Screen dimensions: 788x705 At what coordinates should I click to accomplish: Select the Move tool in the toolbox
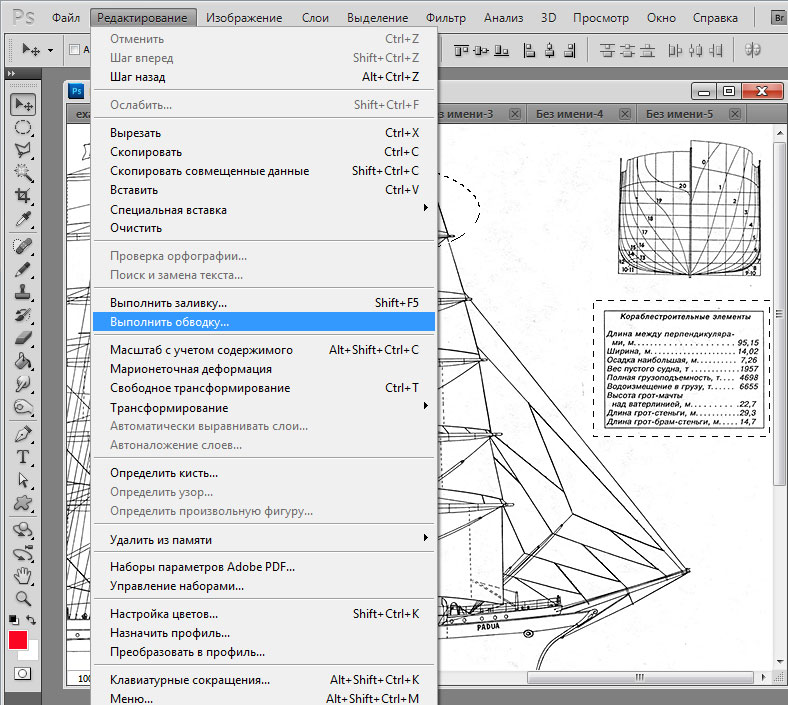[22, 104]
